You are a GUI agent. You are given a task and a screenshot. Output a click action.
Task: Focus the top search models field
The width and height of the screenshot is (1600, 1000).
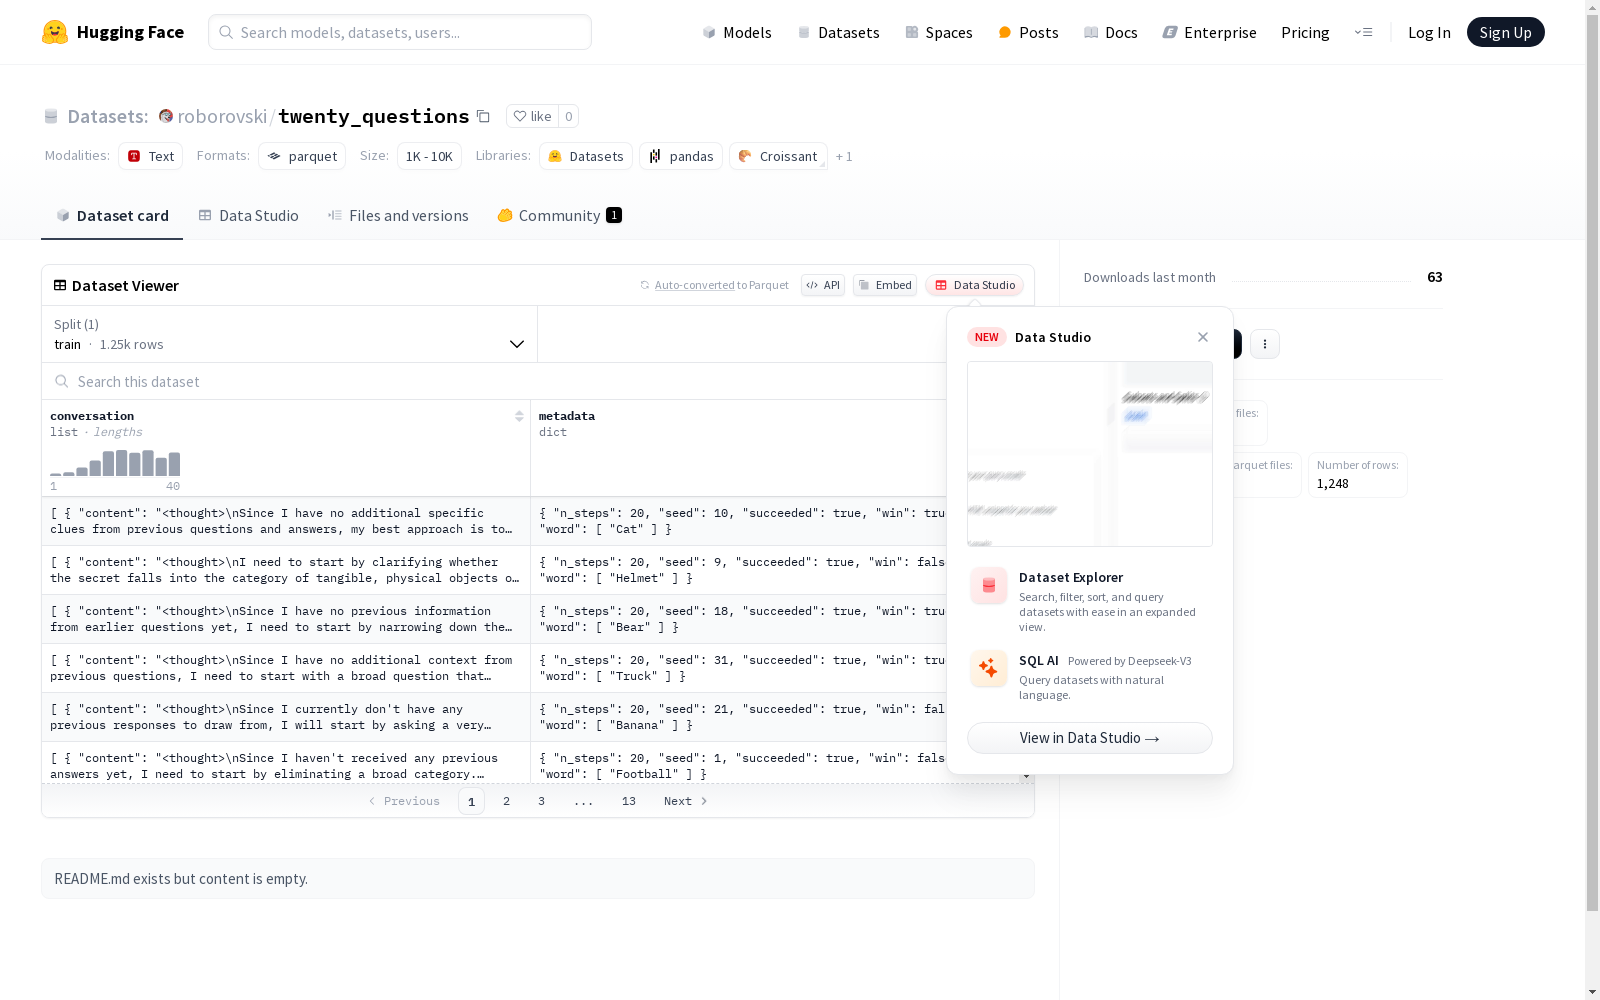tap(400, 32)
